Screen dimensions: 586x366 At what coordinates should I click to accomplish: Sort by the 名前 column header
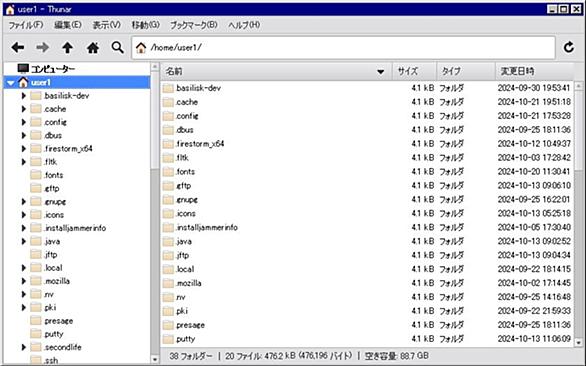[276, 71]
